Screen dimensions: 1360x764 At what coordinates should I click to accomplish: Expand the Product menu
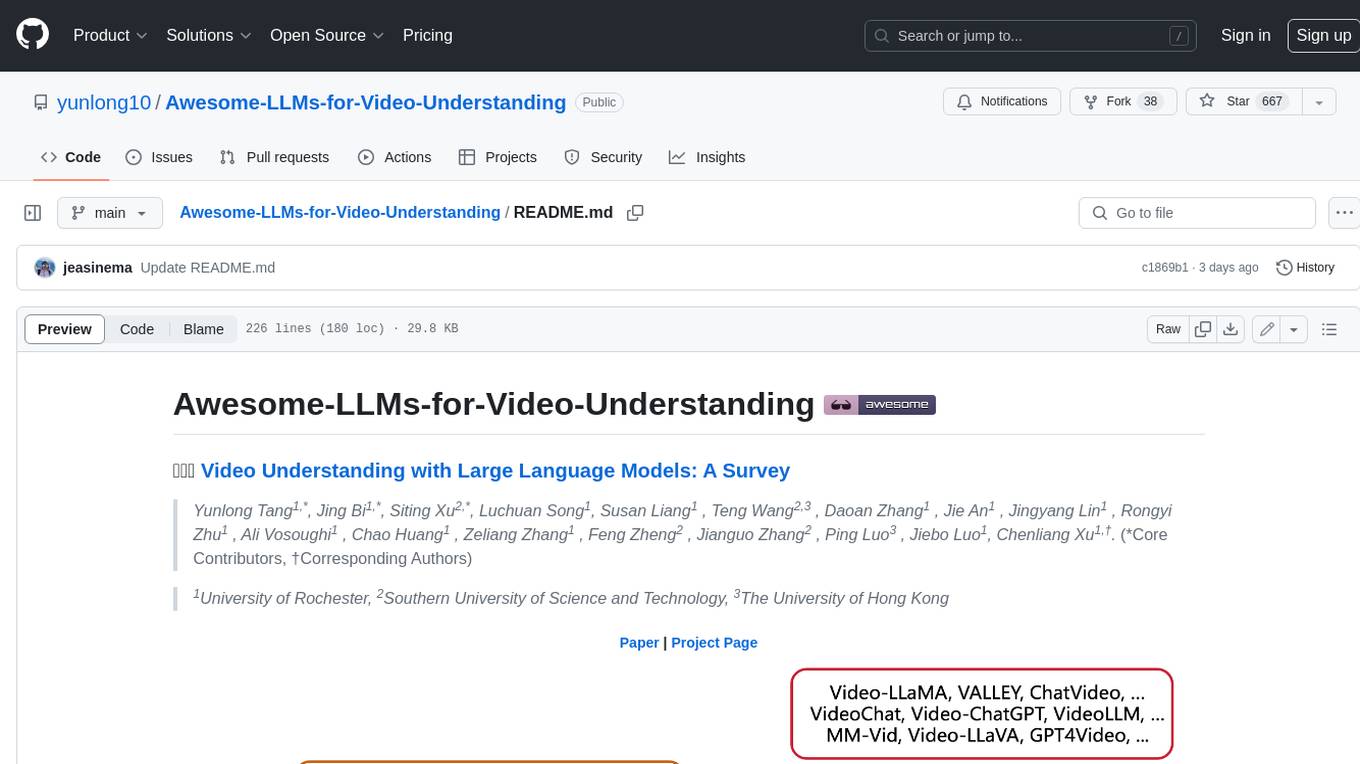pos(110,35)
